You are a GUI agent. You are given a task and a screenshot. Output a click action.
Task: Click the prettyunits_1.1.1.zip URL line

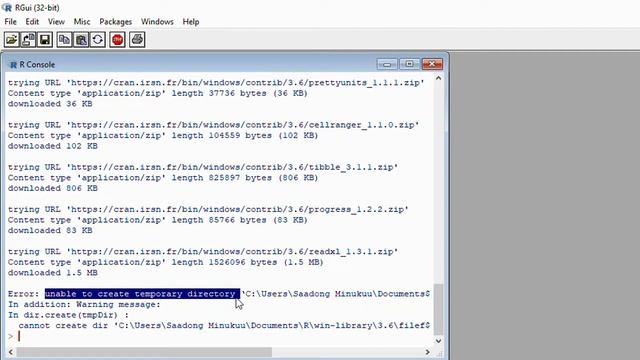(x=216, y=83)
